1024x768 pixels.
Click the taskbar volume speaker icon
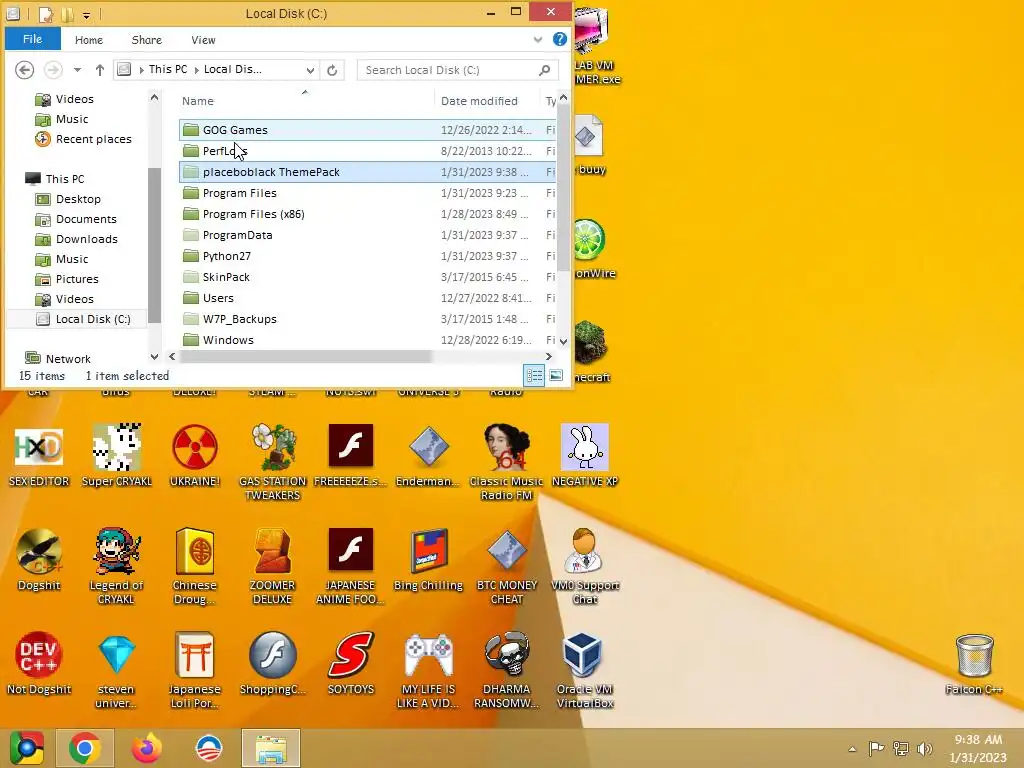pos(924,748)
